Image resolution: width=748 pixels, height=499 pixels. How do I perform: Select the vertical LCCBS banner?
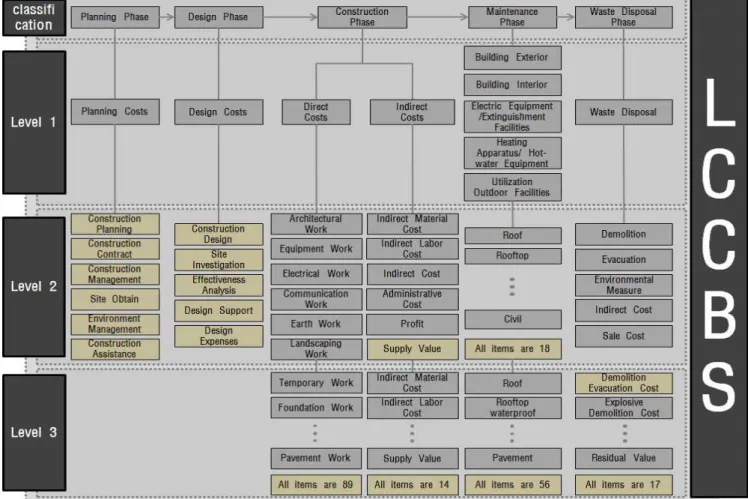pos(719,249)
